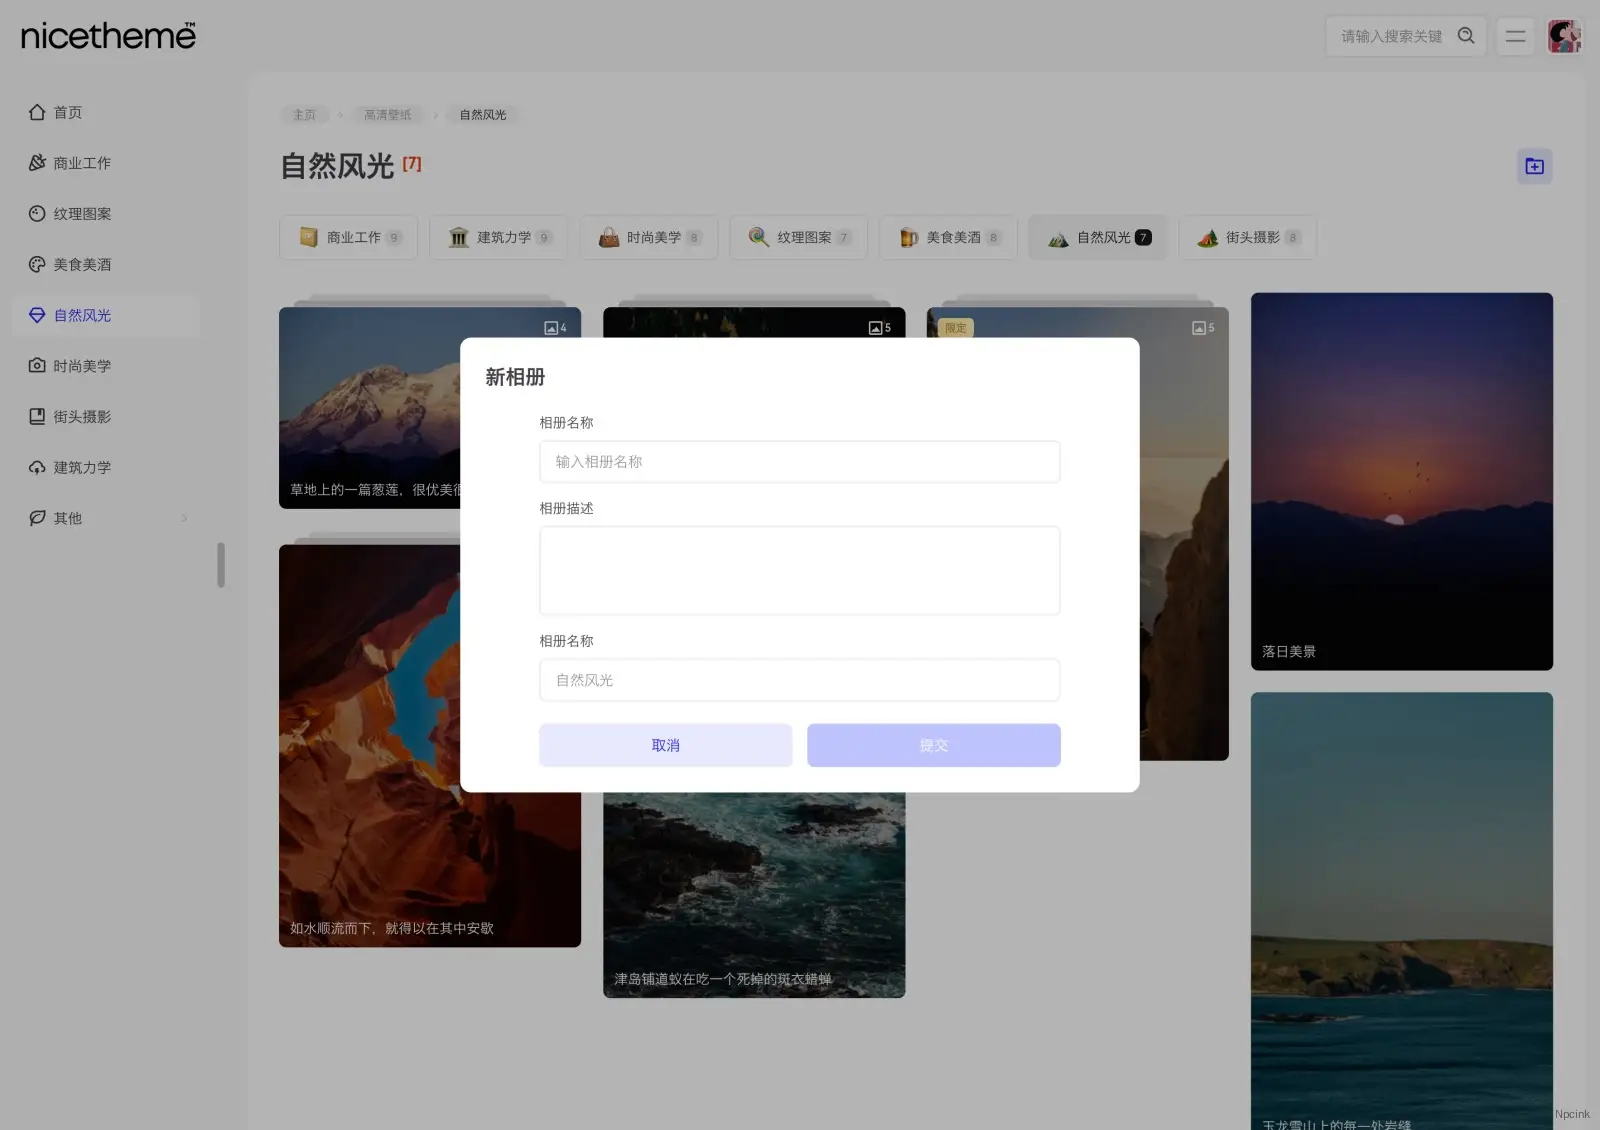This screenshot has height=1130, width=1600.
Task: Click the sidebar scrollbar handle
Action: [221, 565]
